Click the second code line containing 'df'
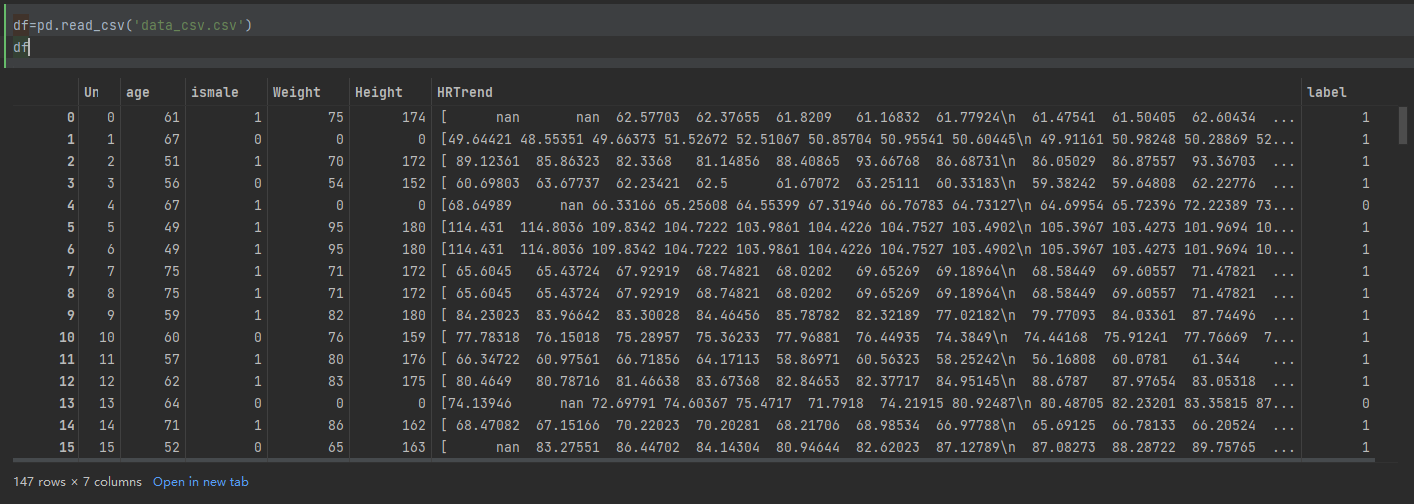The height and width of the screenshot is (504, 1414). [x=21, y=47]
